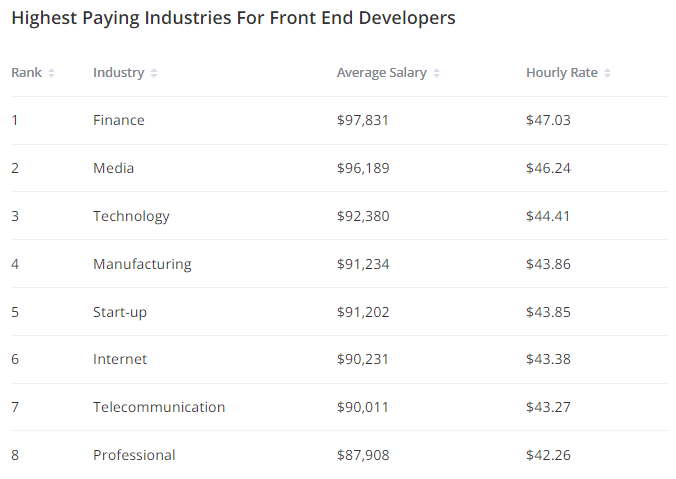
Task: Sort by Average Salary header text
Action: pyautogui.click(x=381, y=73)
